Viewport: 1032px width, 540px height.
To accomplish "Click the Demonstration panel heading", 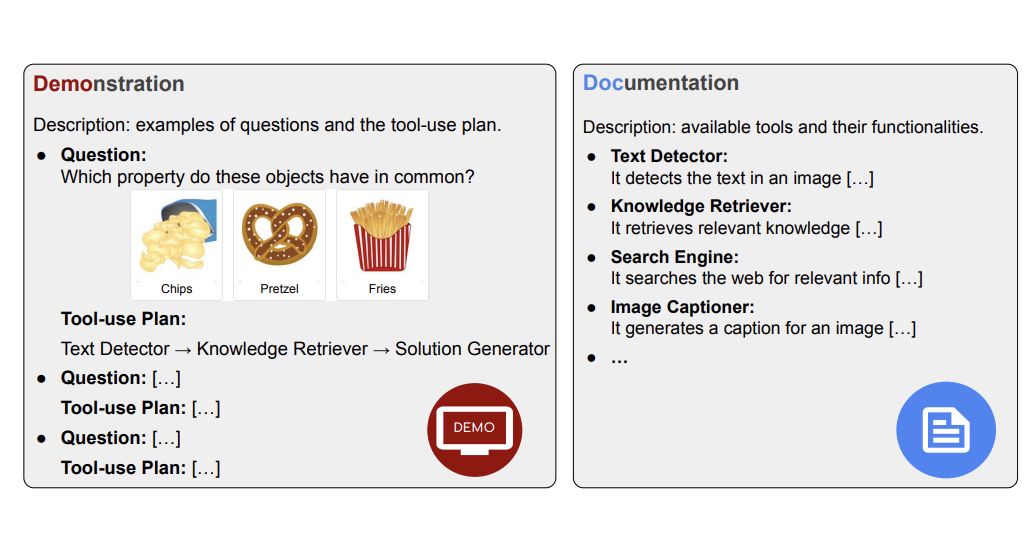I will tap(109, 84).
